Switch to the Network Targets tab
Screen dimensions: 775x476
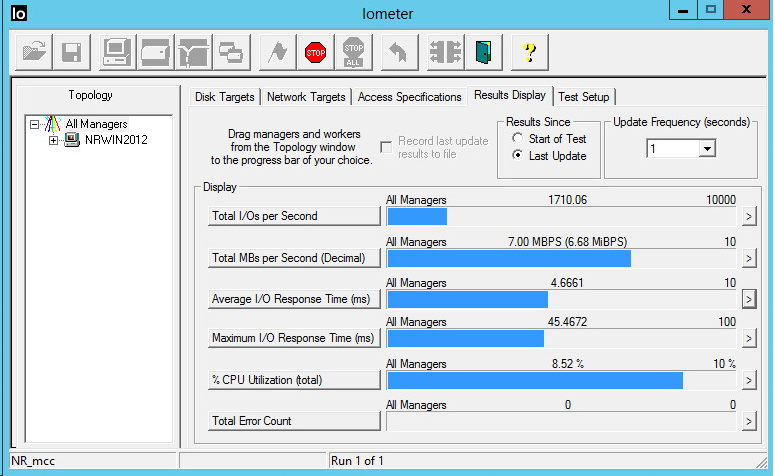tap(306, 97)
